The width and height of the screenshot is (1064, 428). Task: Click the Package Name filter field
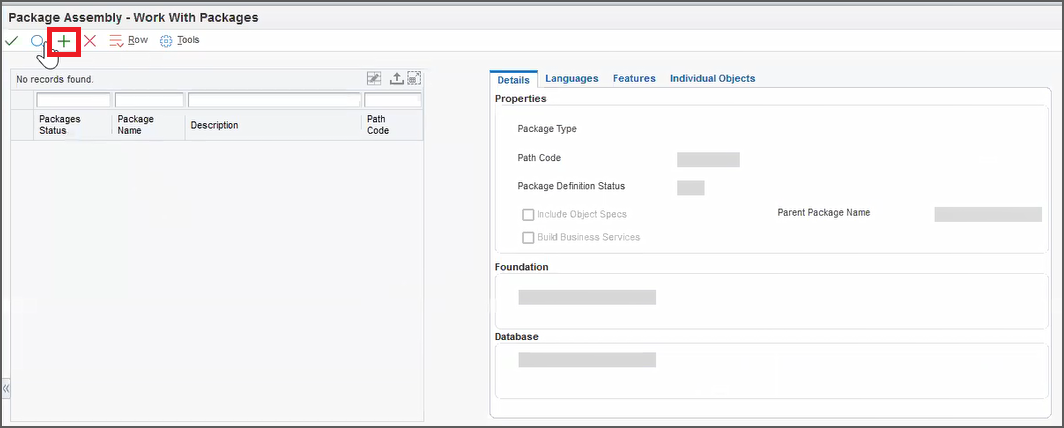click(x=150, y=100)
